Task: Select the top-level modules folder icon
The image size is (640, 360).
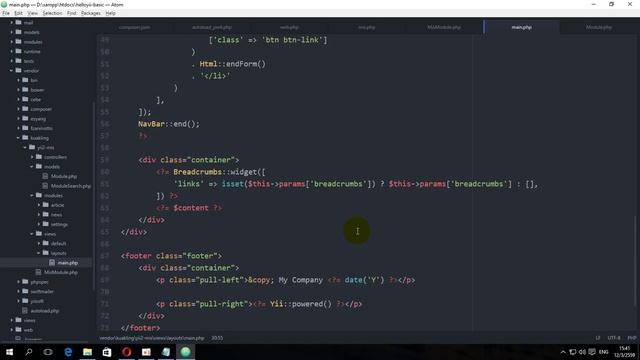Action: point(18,42)
